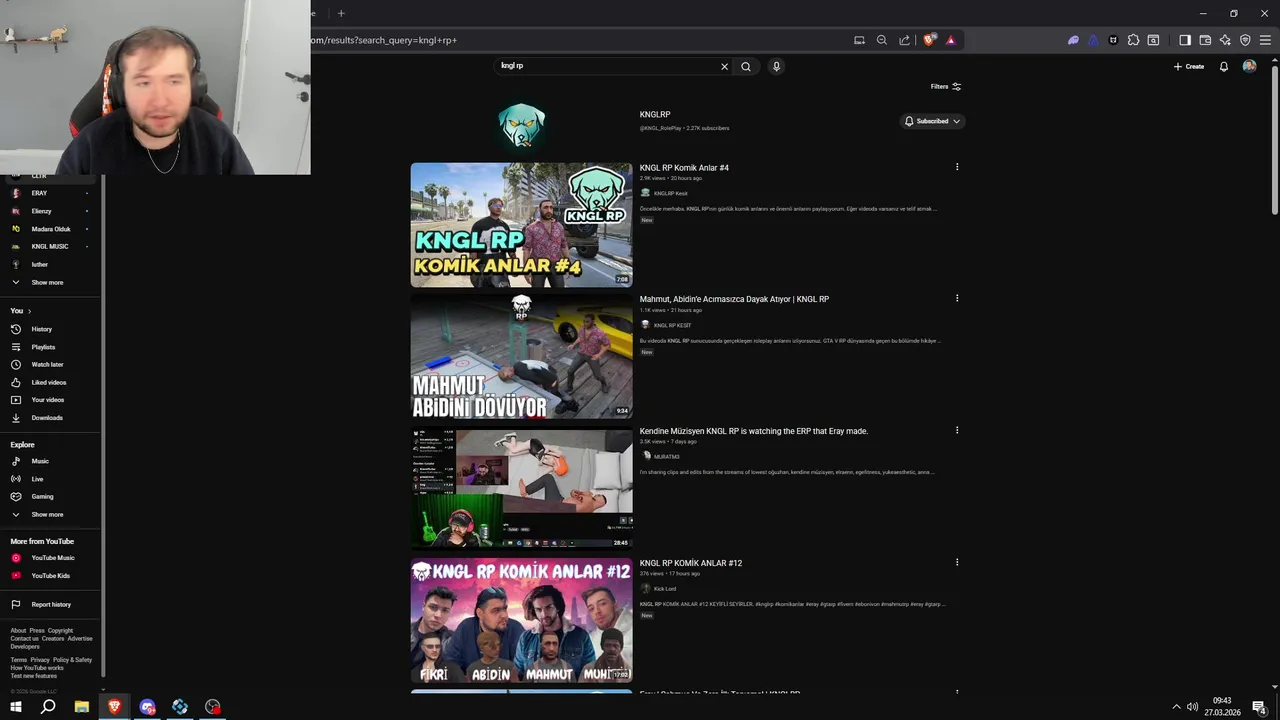Open Playlists in the sidebar
The image size is (1280, 720).
pos(50,347)
